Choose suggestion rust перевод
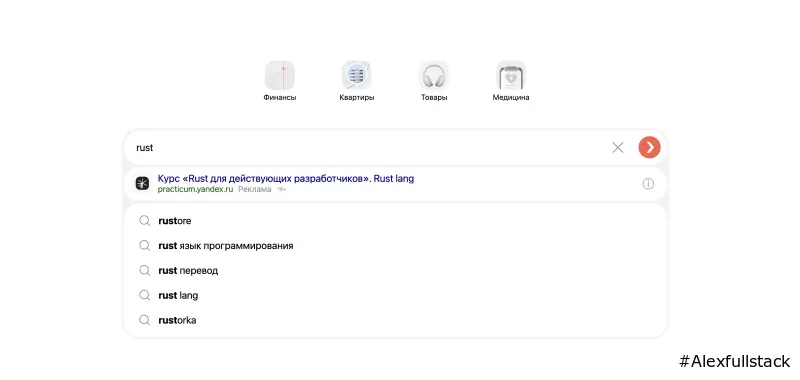 pos(395,271)
